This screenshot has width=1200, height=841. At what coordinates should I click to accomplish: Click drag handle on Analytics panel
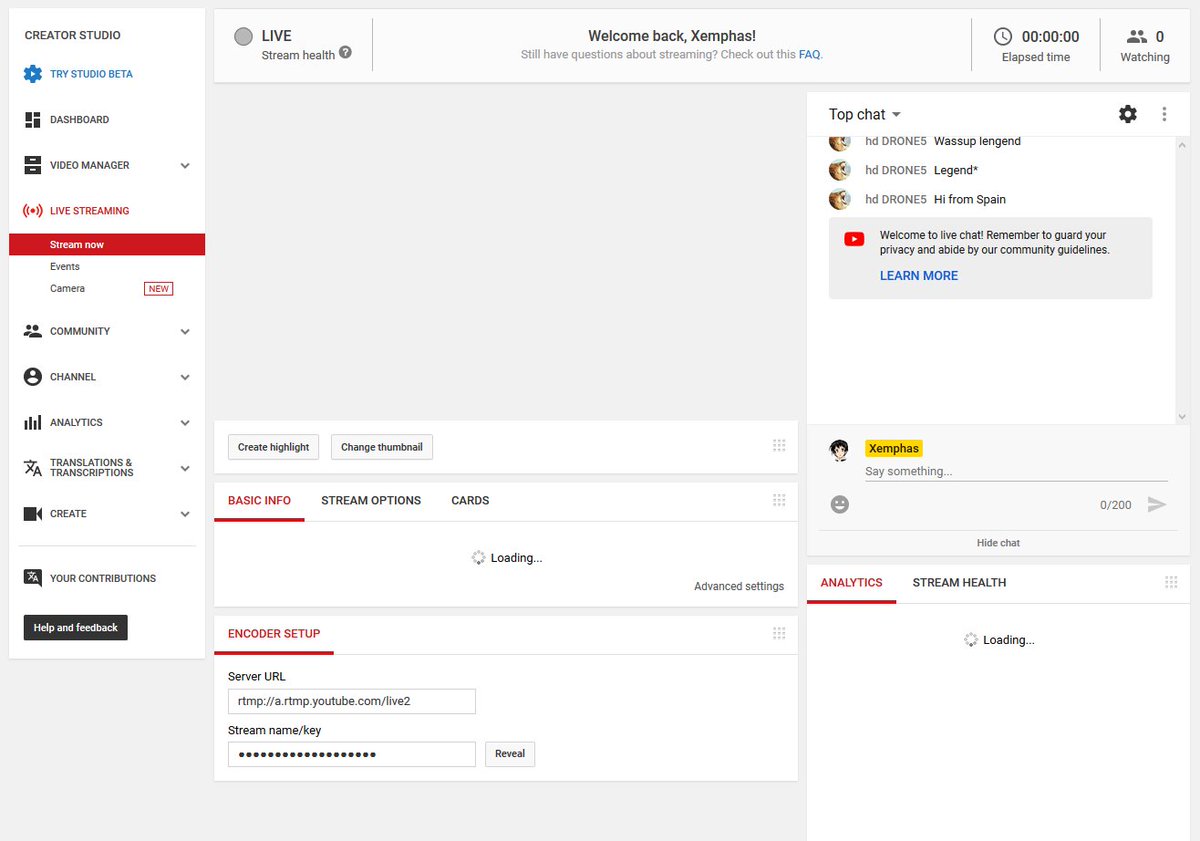tap(1172, 582)
